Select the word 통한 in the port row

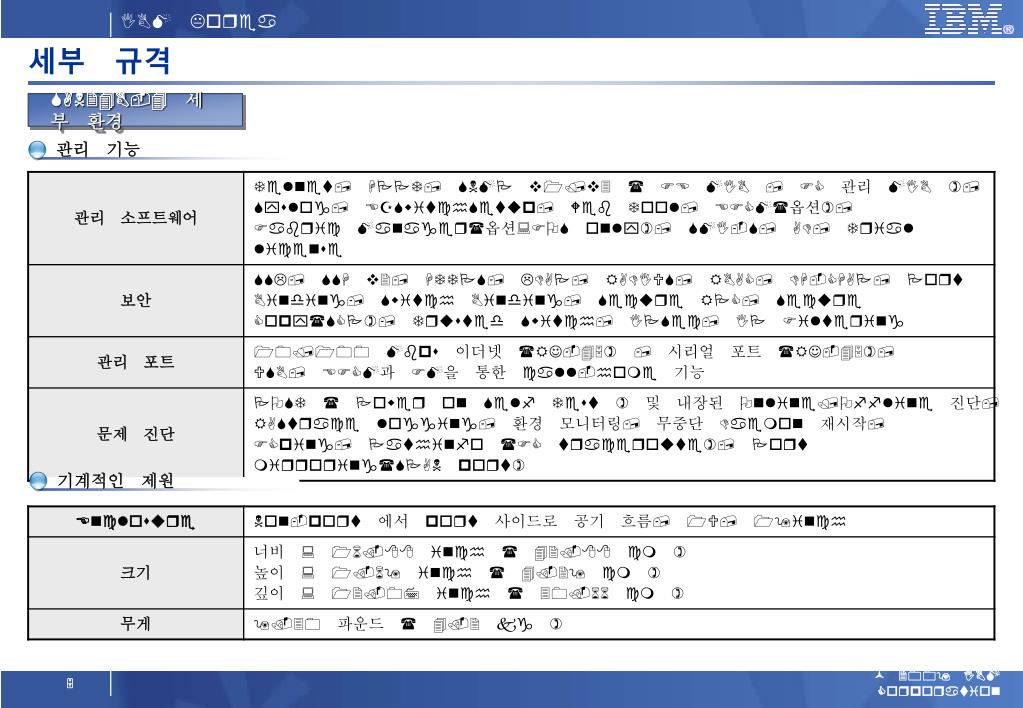pyautogui.click(x=490, y=372)
